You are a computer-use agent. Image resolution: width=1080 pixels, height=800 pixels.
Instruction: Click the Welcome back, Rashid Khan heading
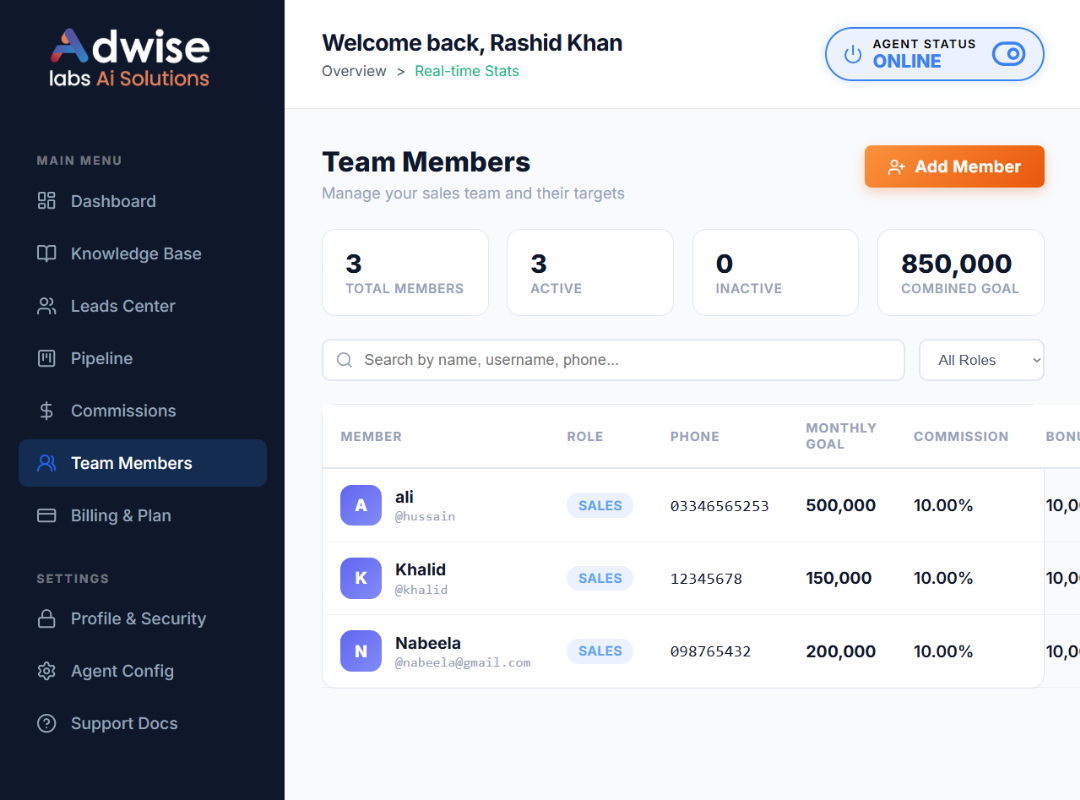pos(472,43)
